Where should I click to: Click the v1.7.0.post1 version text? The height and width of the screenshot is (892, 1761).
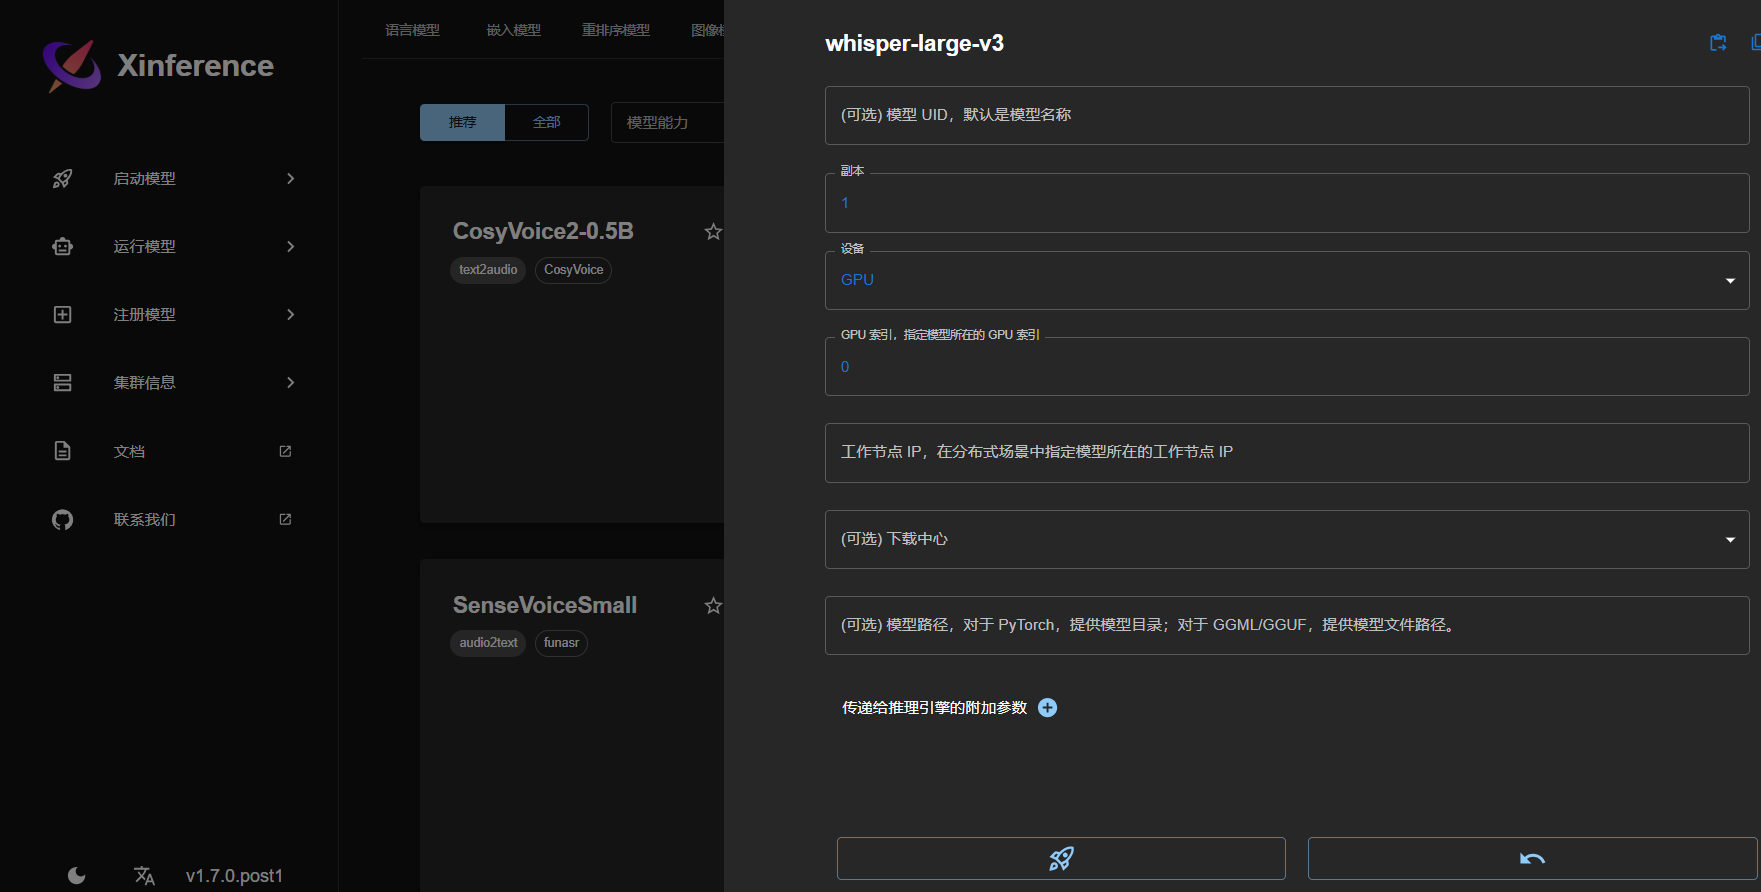(234, 876)
